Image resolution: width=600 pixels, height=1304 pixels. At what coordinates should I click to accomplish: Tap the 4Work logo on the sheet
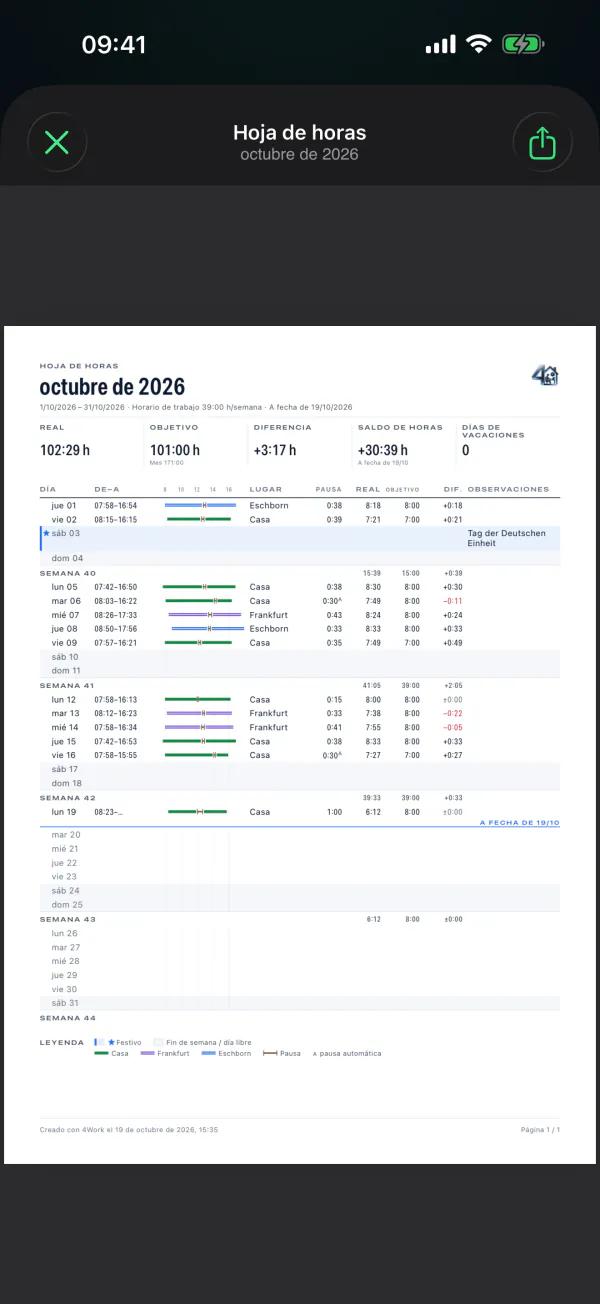[545, 375]
